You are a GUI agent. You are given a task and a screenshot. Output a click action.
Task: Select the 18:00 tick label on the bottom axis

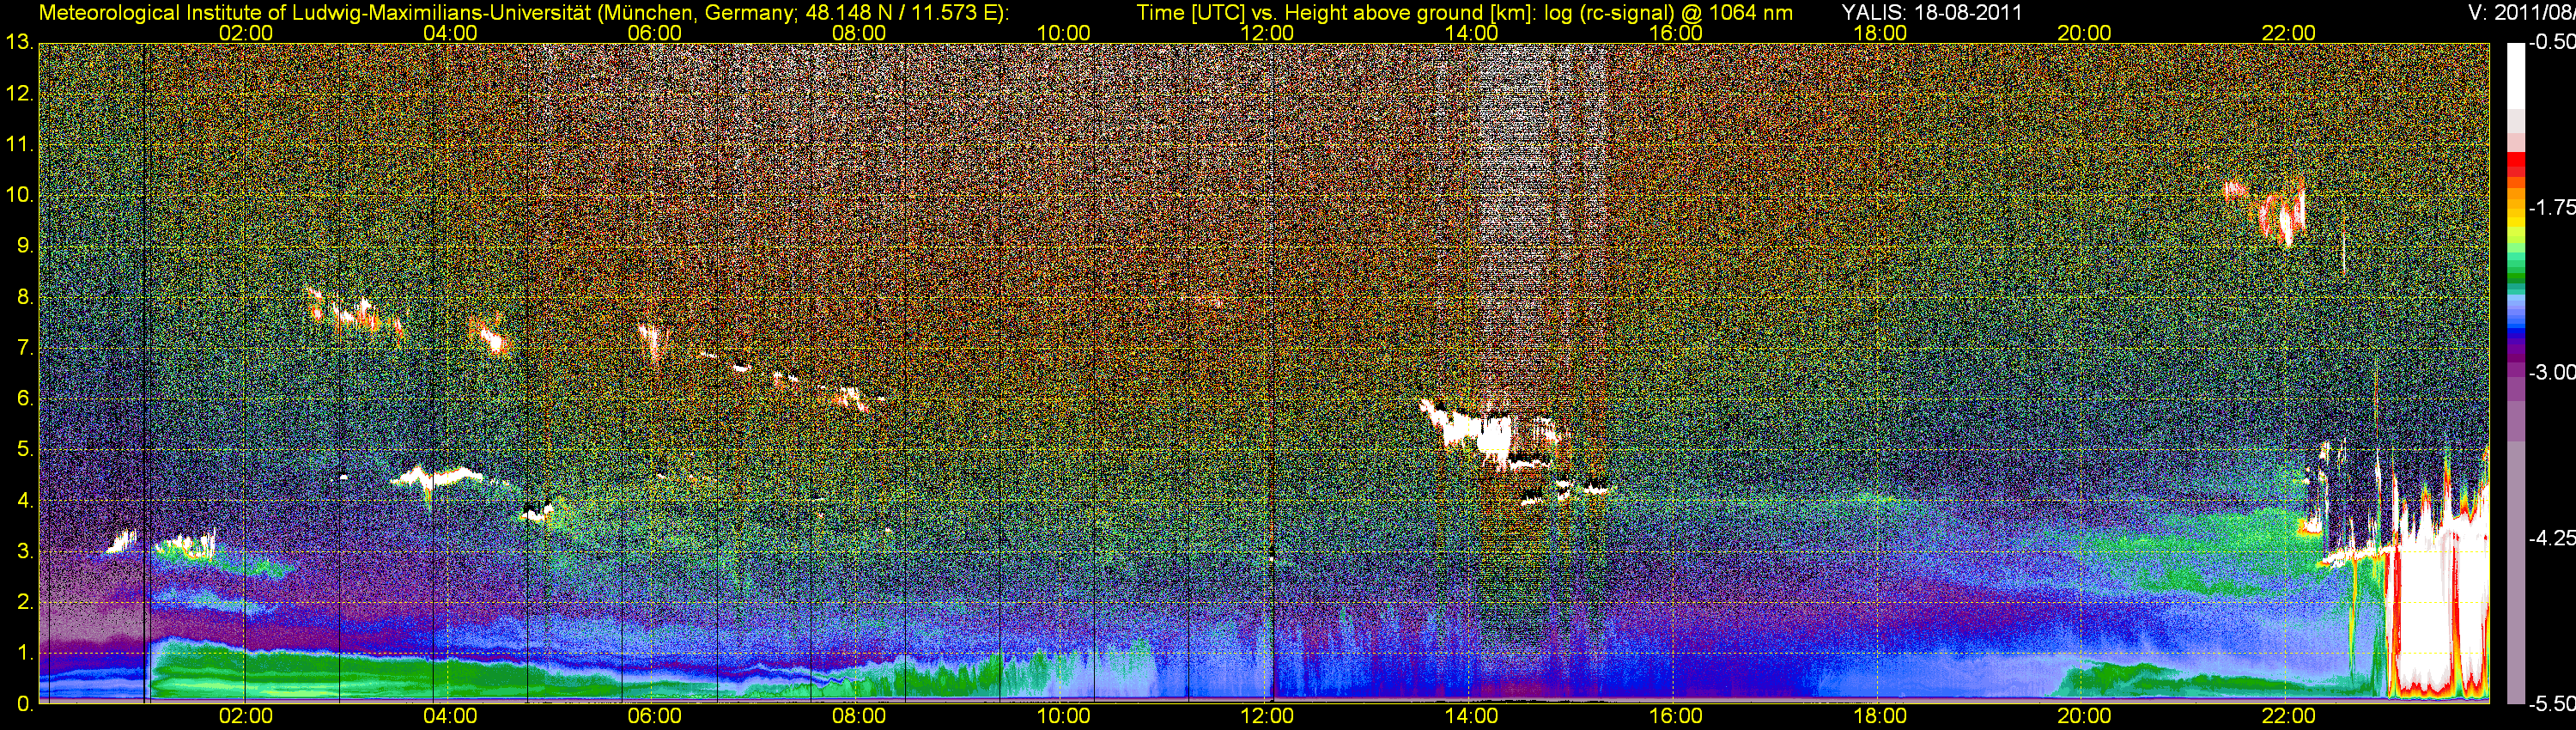(x=1880, y=716)
